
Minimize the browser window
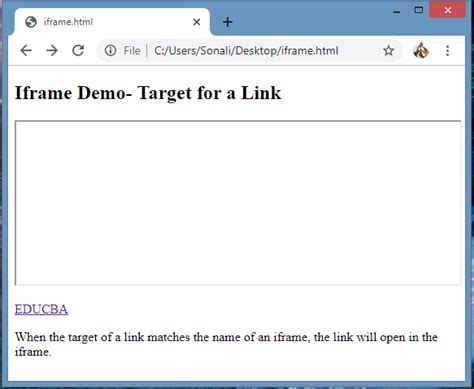click(x=396, y=11)
